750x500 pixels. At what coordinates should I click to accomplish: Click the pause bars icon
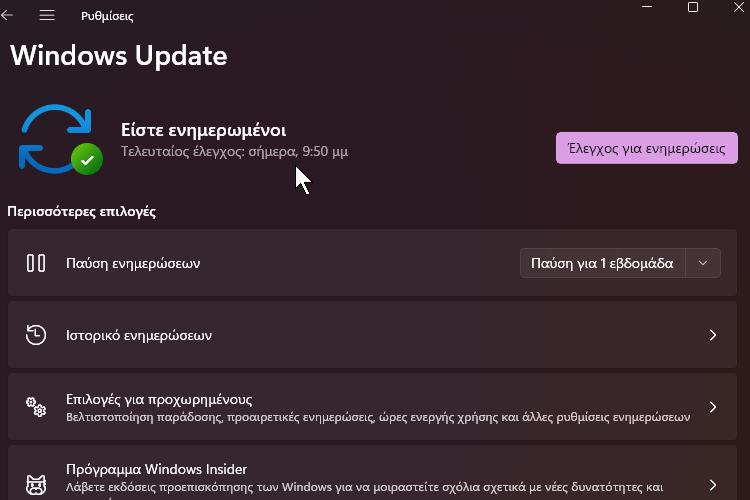point(36,263)
